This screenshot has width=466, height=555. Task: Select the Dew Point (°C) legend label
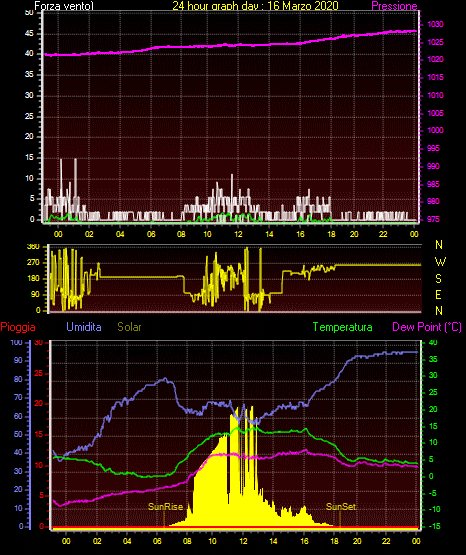tap(427, 327)
